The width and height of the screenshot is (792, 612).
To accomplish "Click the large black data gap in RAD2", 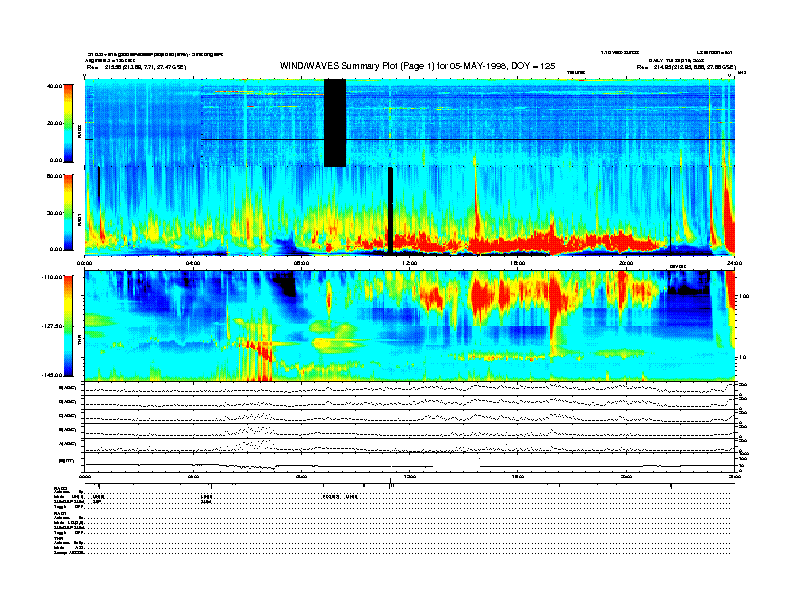I will point(335,123).
